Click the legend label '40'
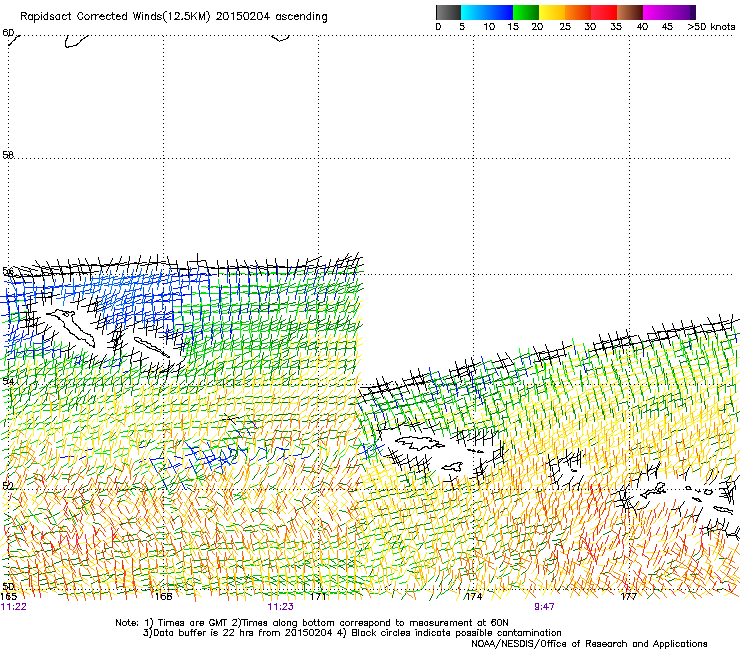This screenshot has height=650, width=740. click(x=642, y=27)
